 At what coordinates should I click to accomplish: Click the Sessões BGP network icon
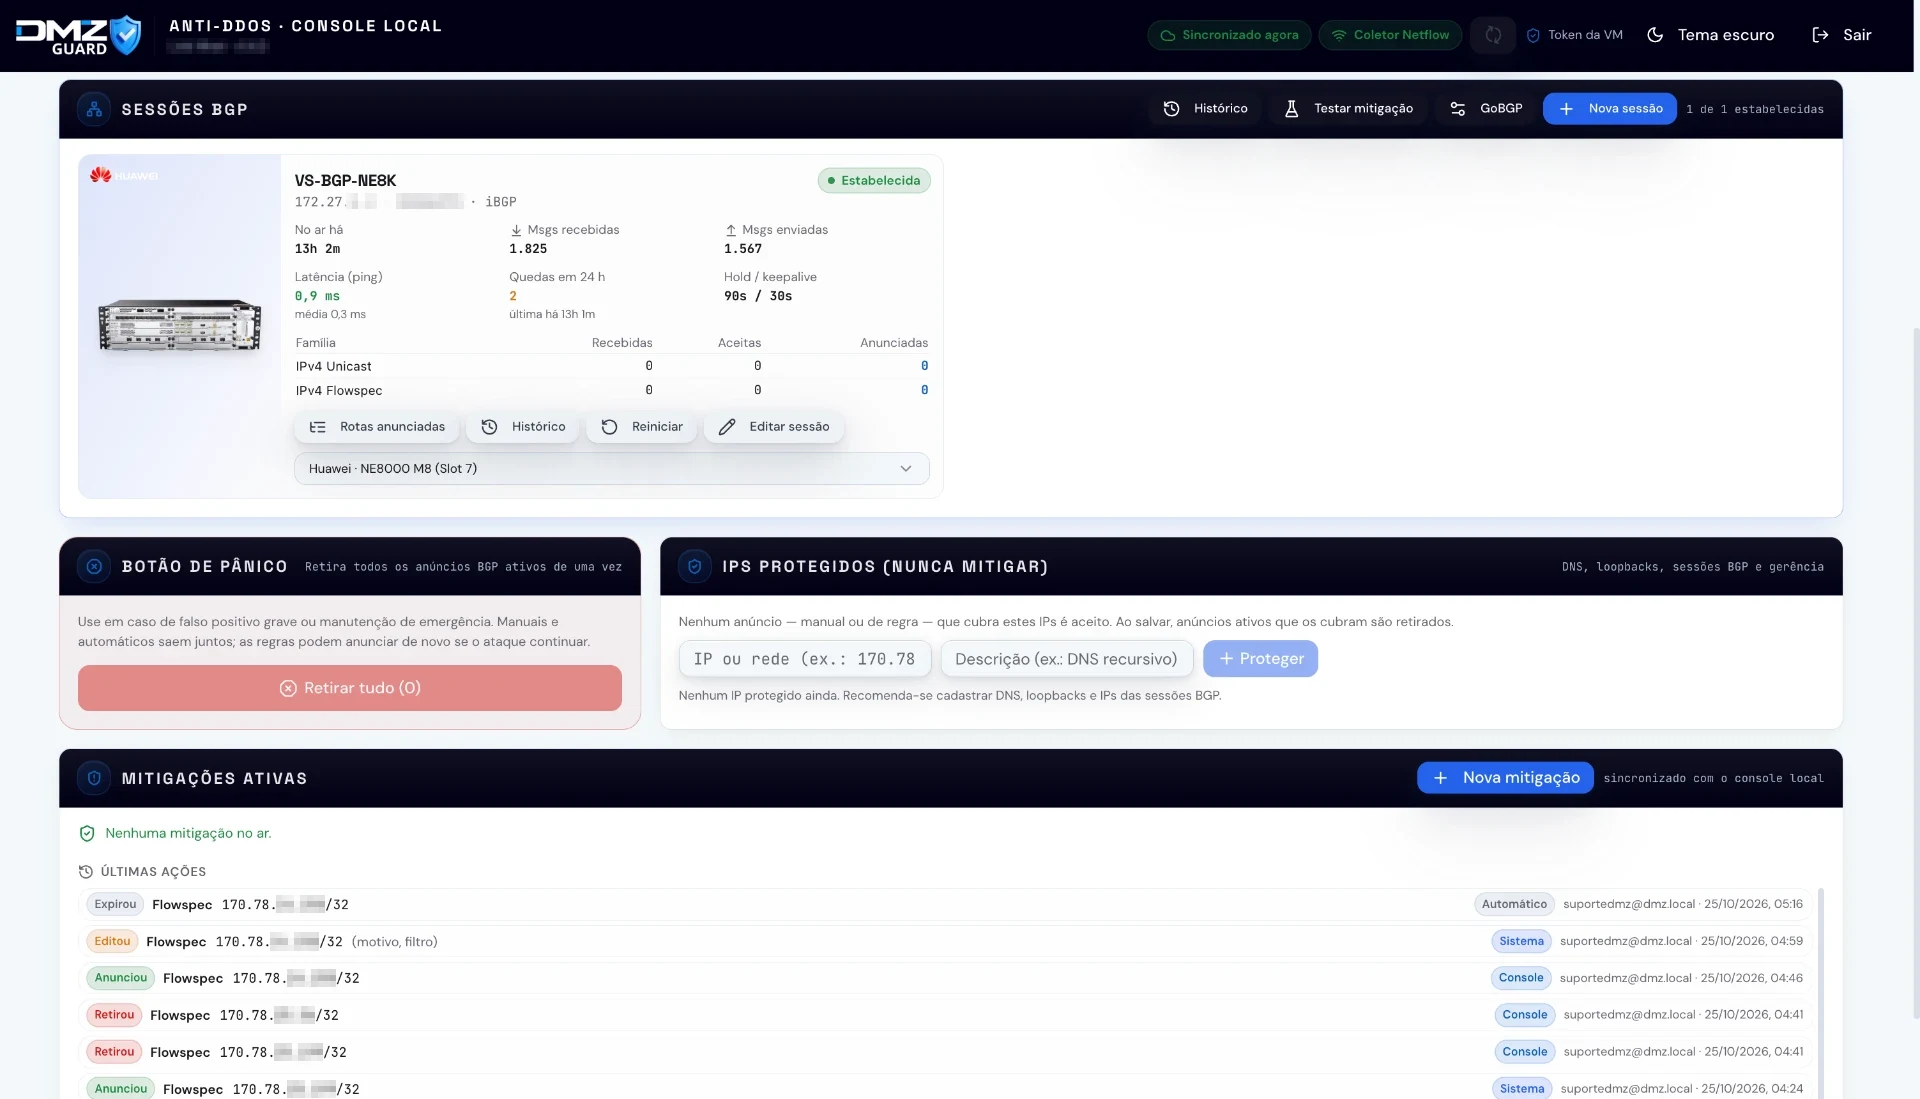(x=94, y=109)
